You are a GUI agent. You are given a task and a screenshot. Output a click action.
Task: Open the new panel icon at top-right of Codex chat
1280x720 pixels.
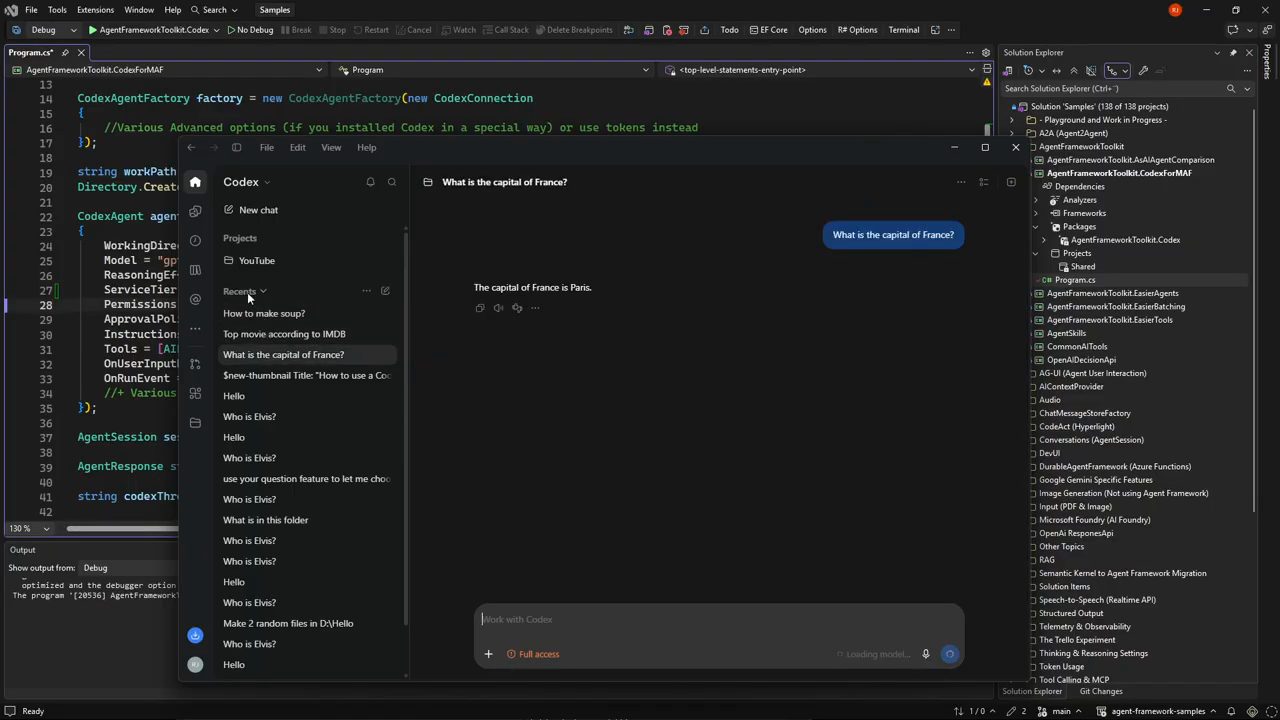1011,182
